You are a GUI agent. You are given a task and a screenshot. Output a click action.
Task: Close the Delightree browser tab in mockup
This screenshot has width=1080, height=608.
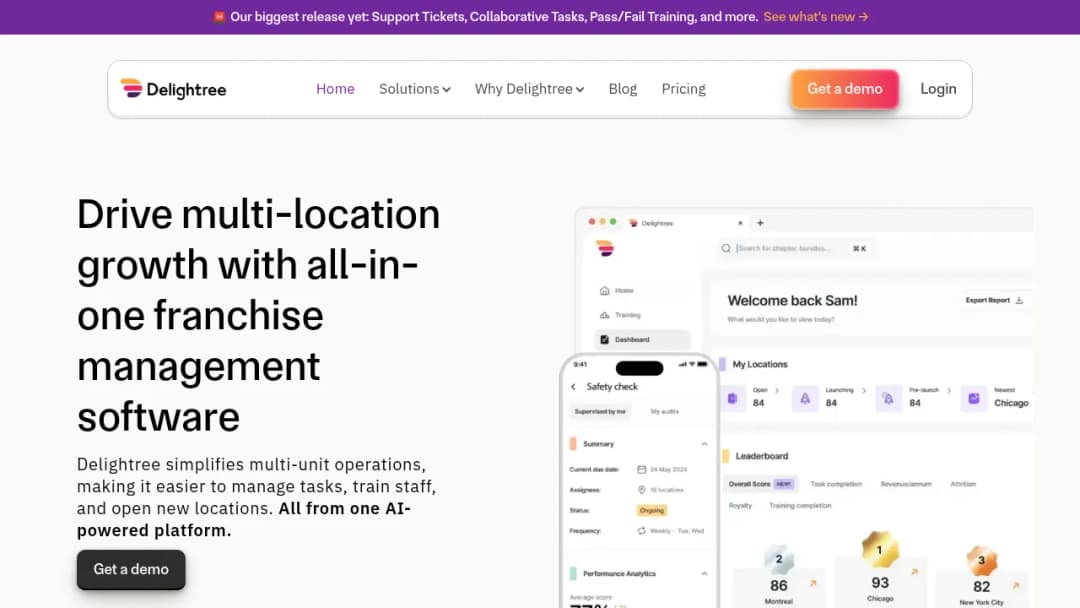pos(740,223)
